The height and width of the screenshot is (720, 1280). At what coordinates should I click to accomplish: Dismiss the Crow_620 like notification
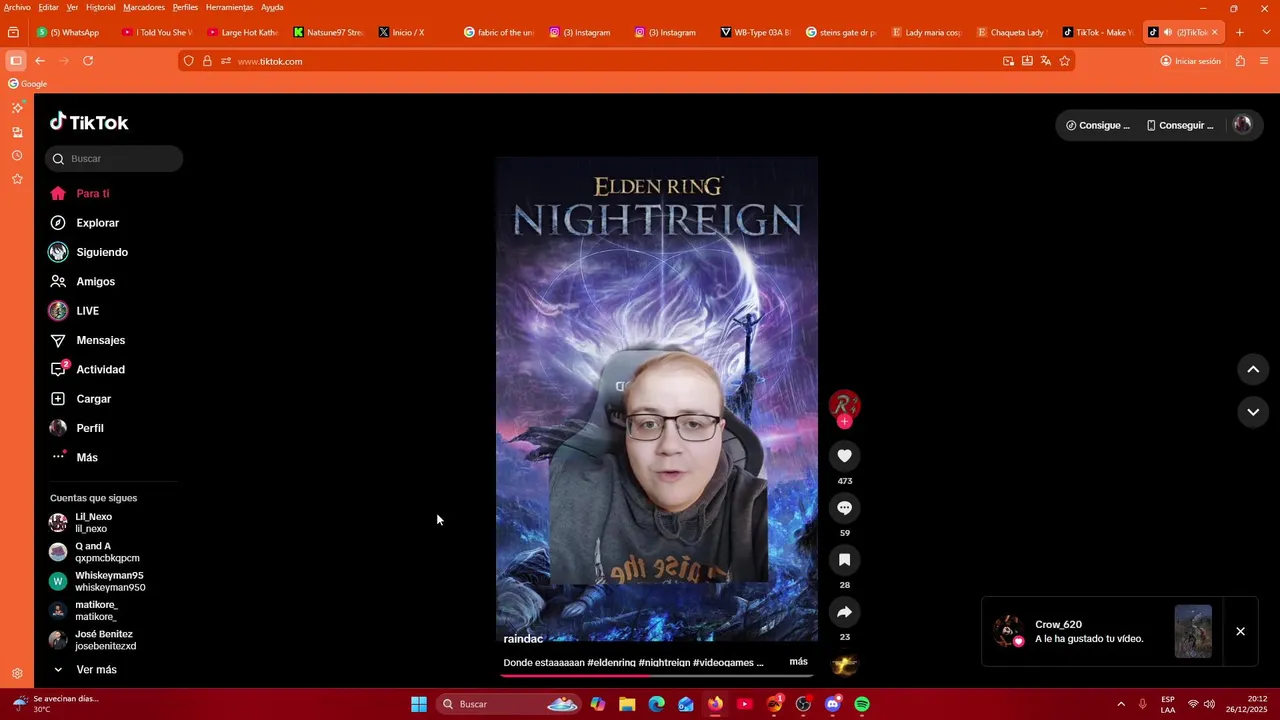coord(1240,631)
